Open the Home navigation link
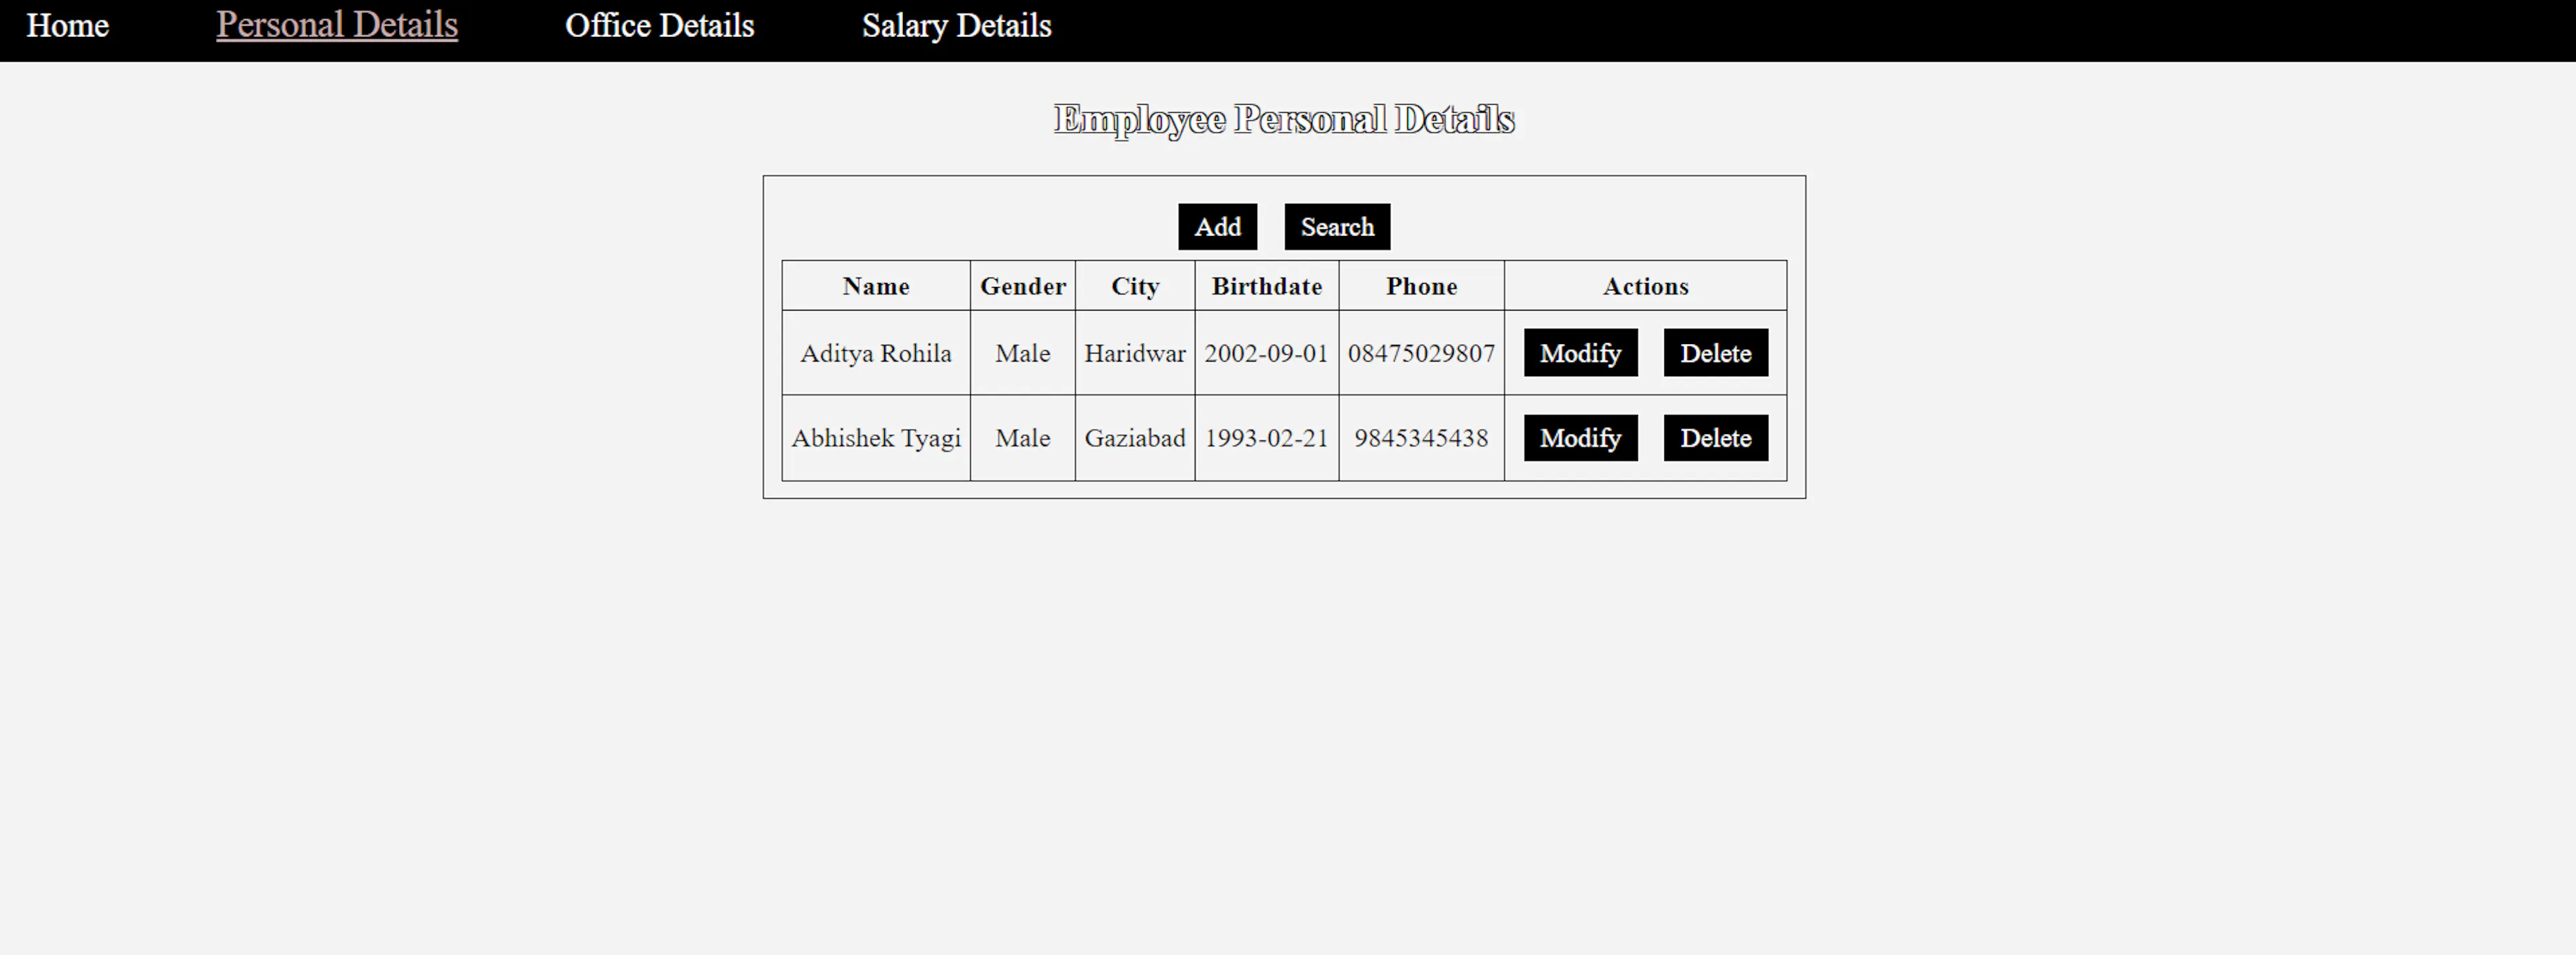 point(67,26)
